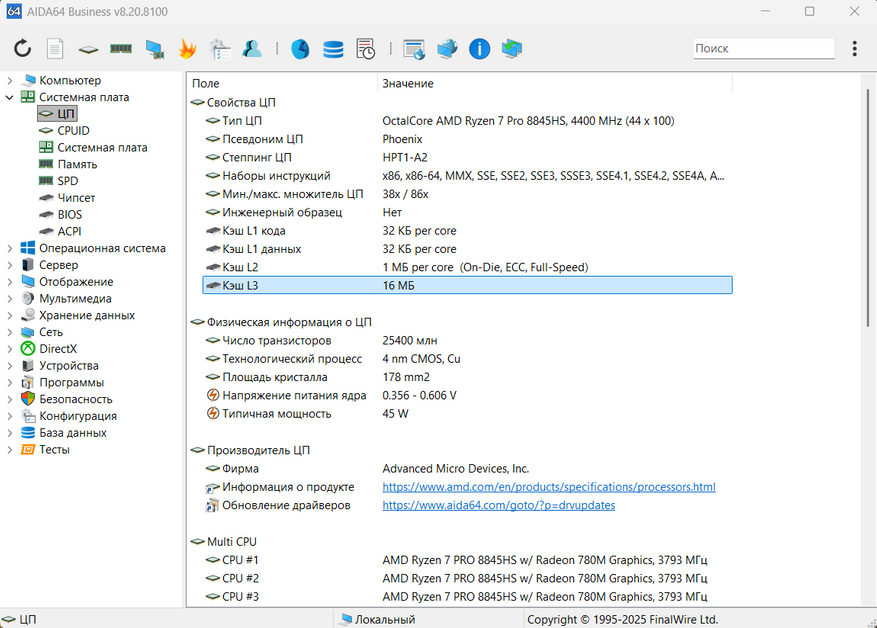Open the Report document icon

[55, 49]
